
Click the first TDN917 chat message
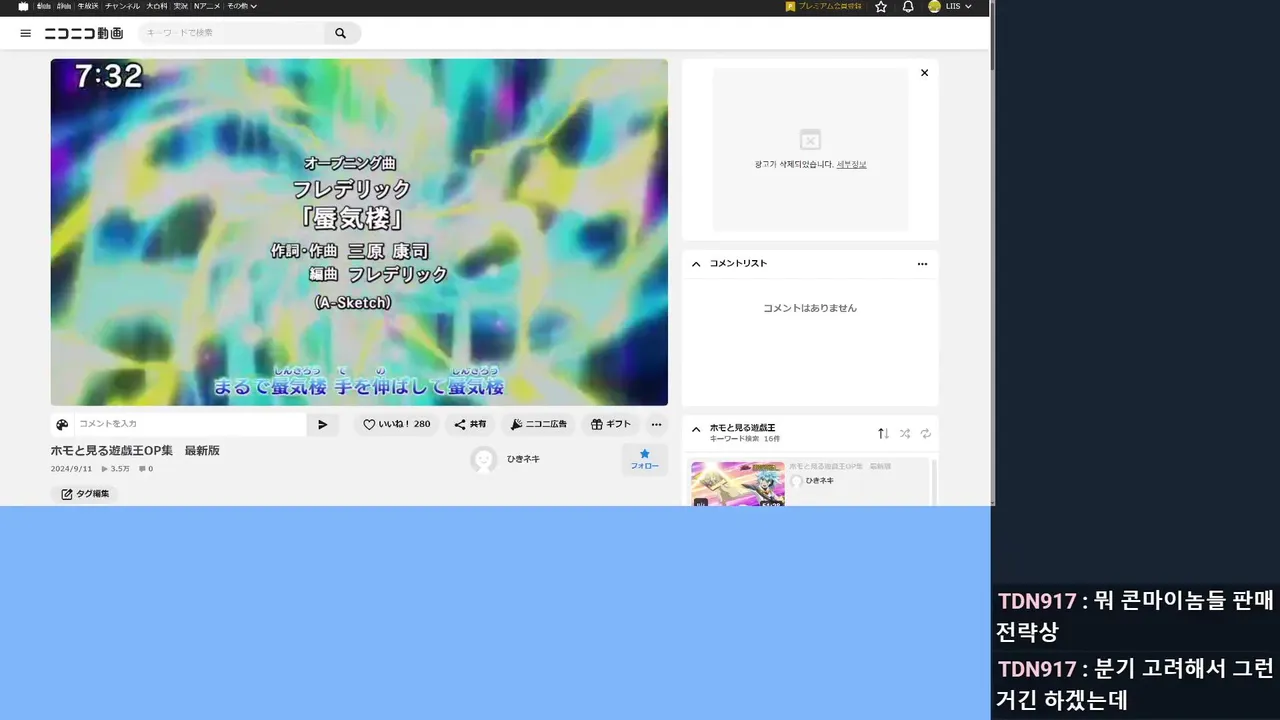click(x=1135, y=615)
